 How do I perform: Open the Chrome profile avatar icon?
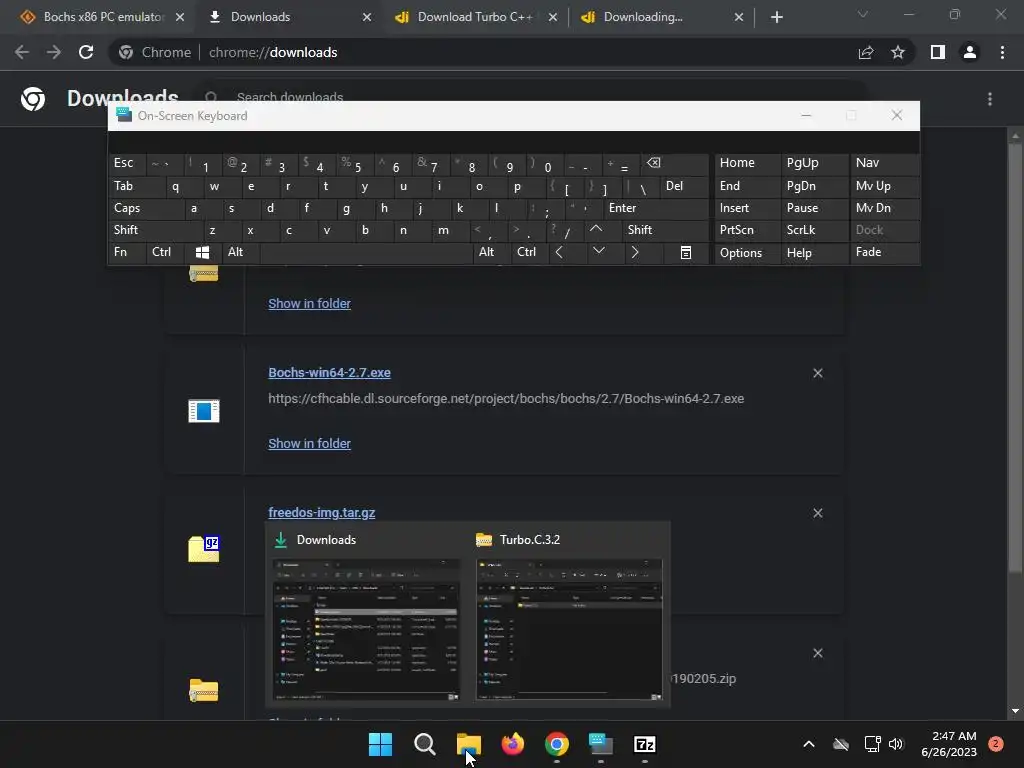pyautogui.click(x=970, y=52)
